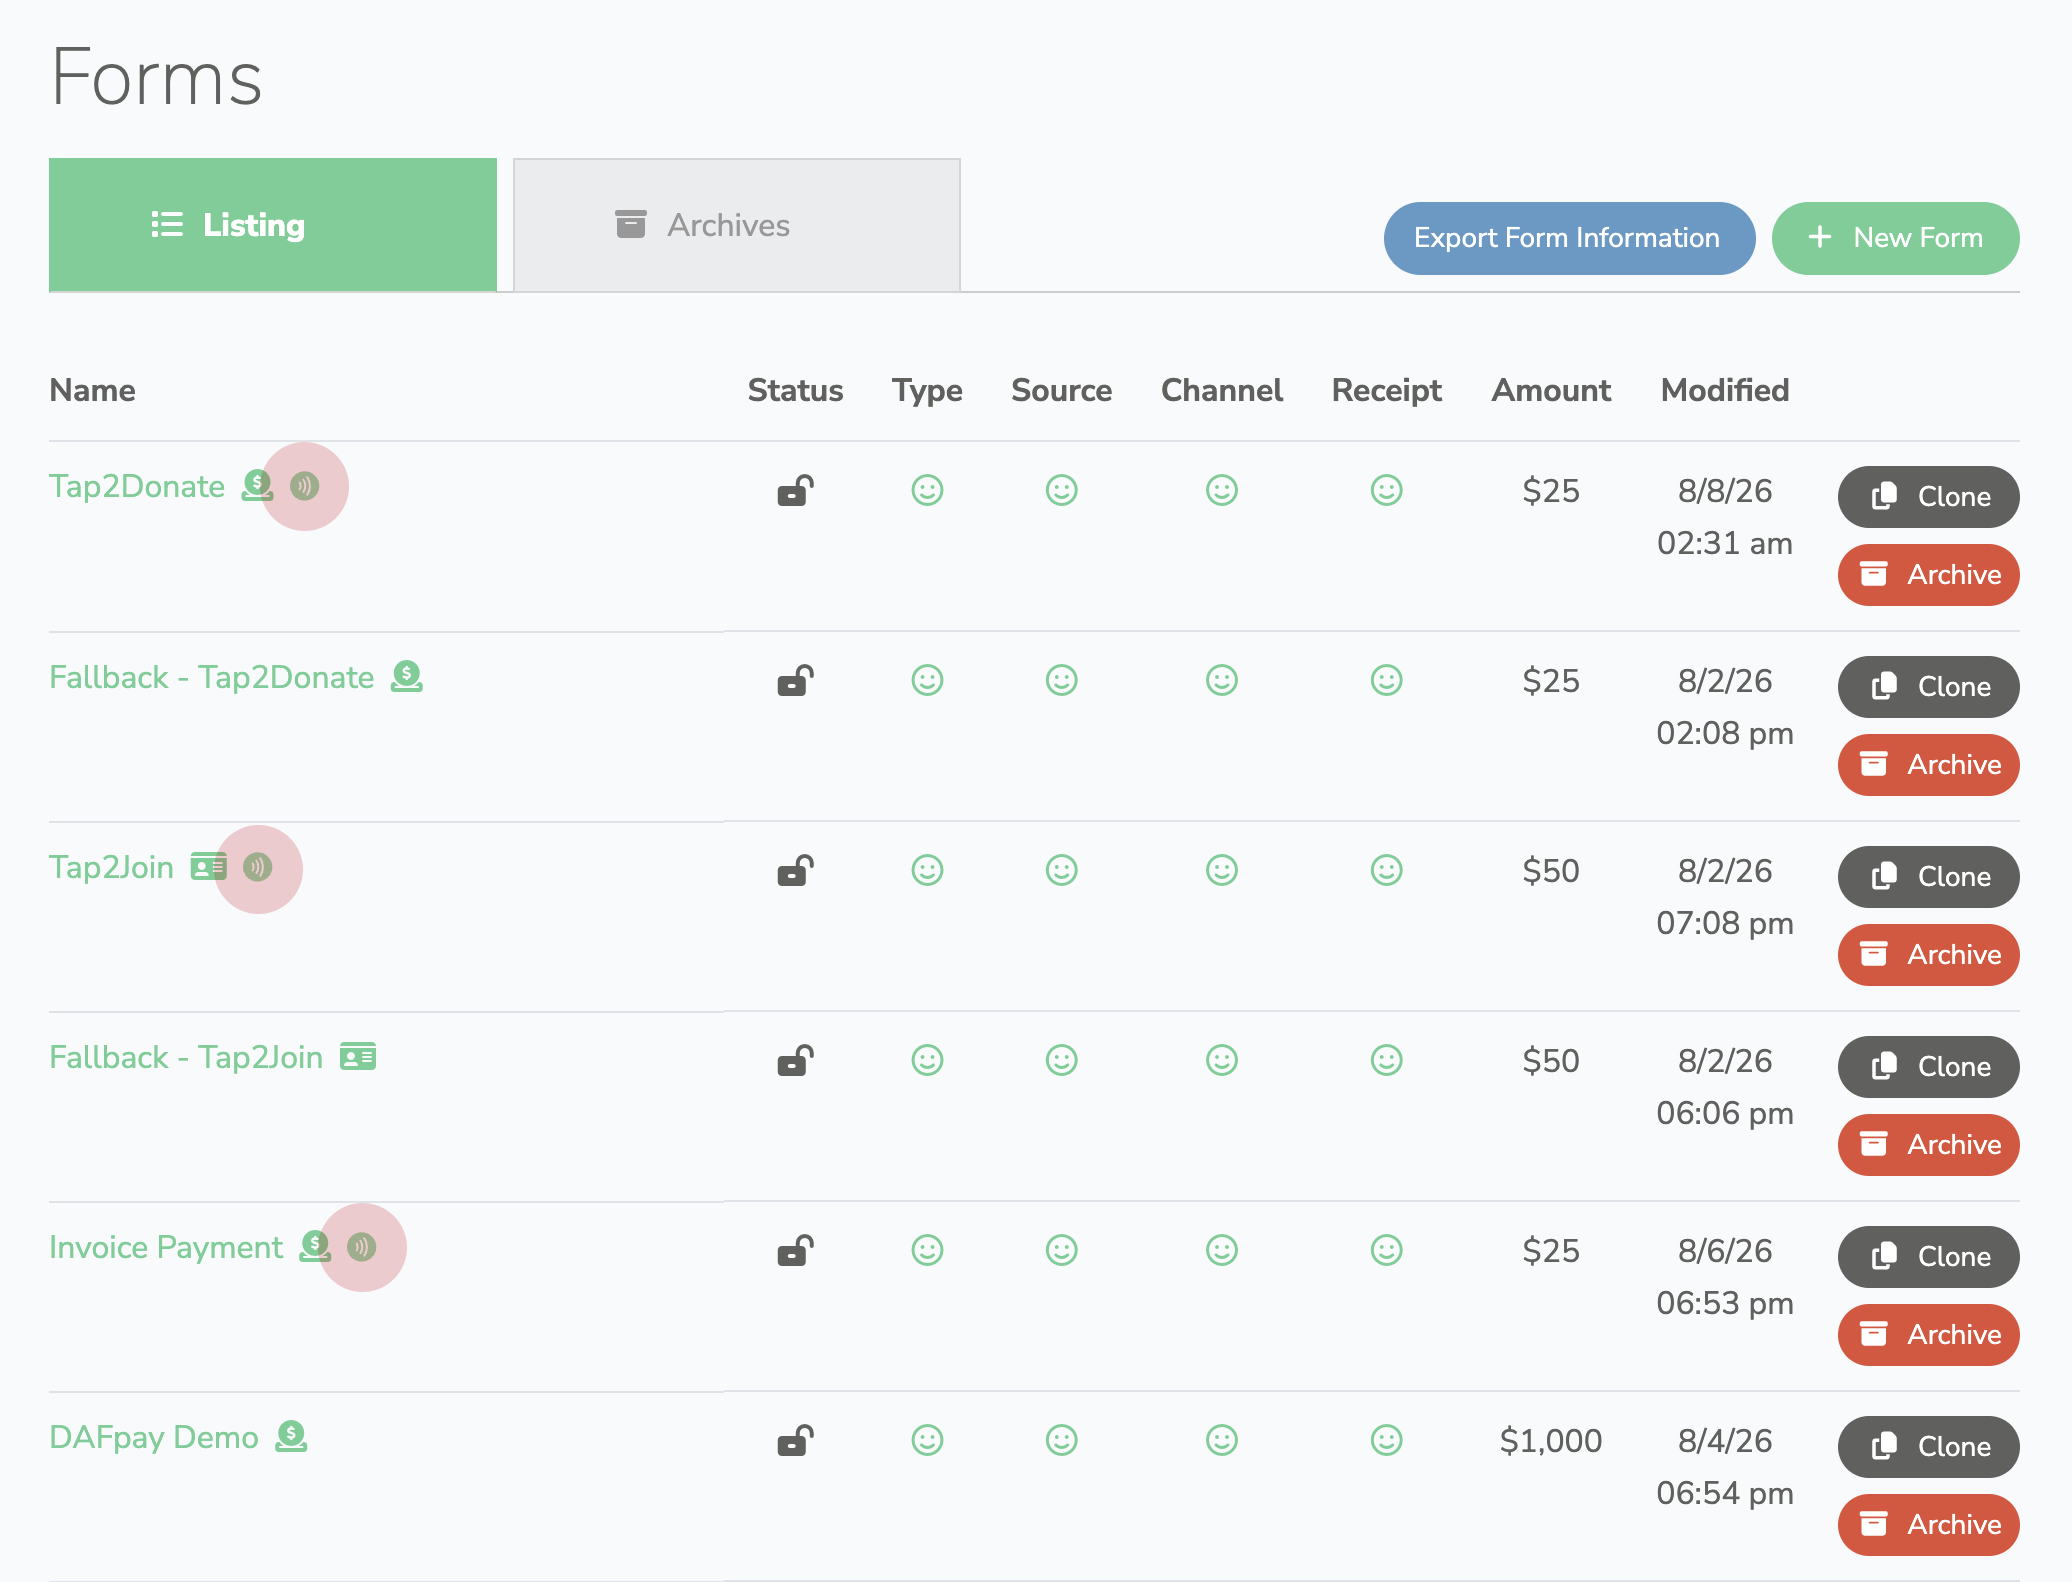Click the unlock status icon in Fallback - Tap2Join row
The width and height of the screenshot is (2072, 1582).
point(796,1061)
